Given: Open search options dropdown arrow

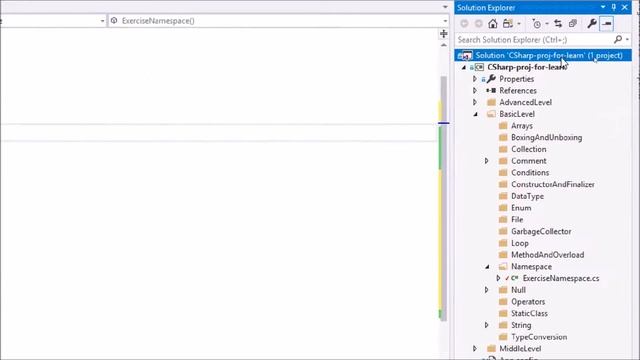Looking at the screenshot, I should coord(627,40).
